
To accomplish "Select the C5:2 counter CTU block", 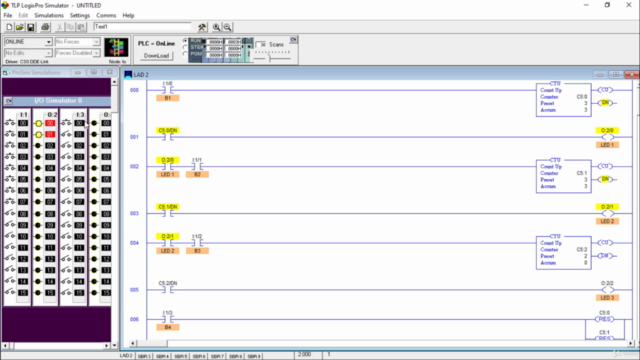I will [564, 253].
